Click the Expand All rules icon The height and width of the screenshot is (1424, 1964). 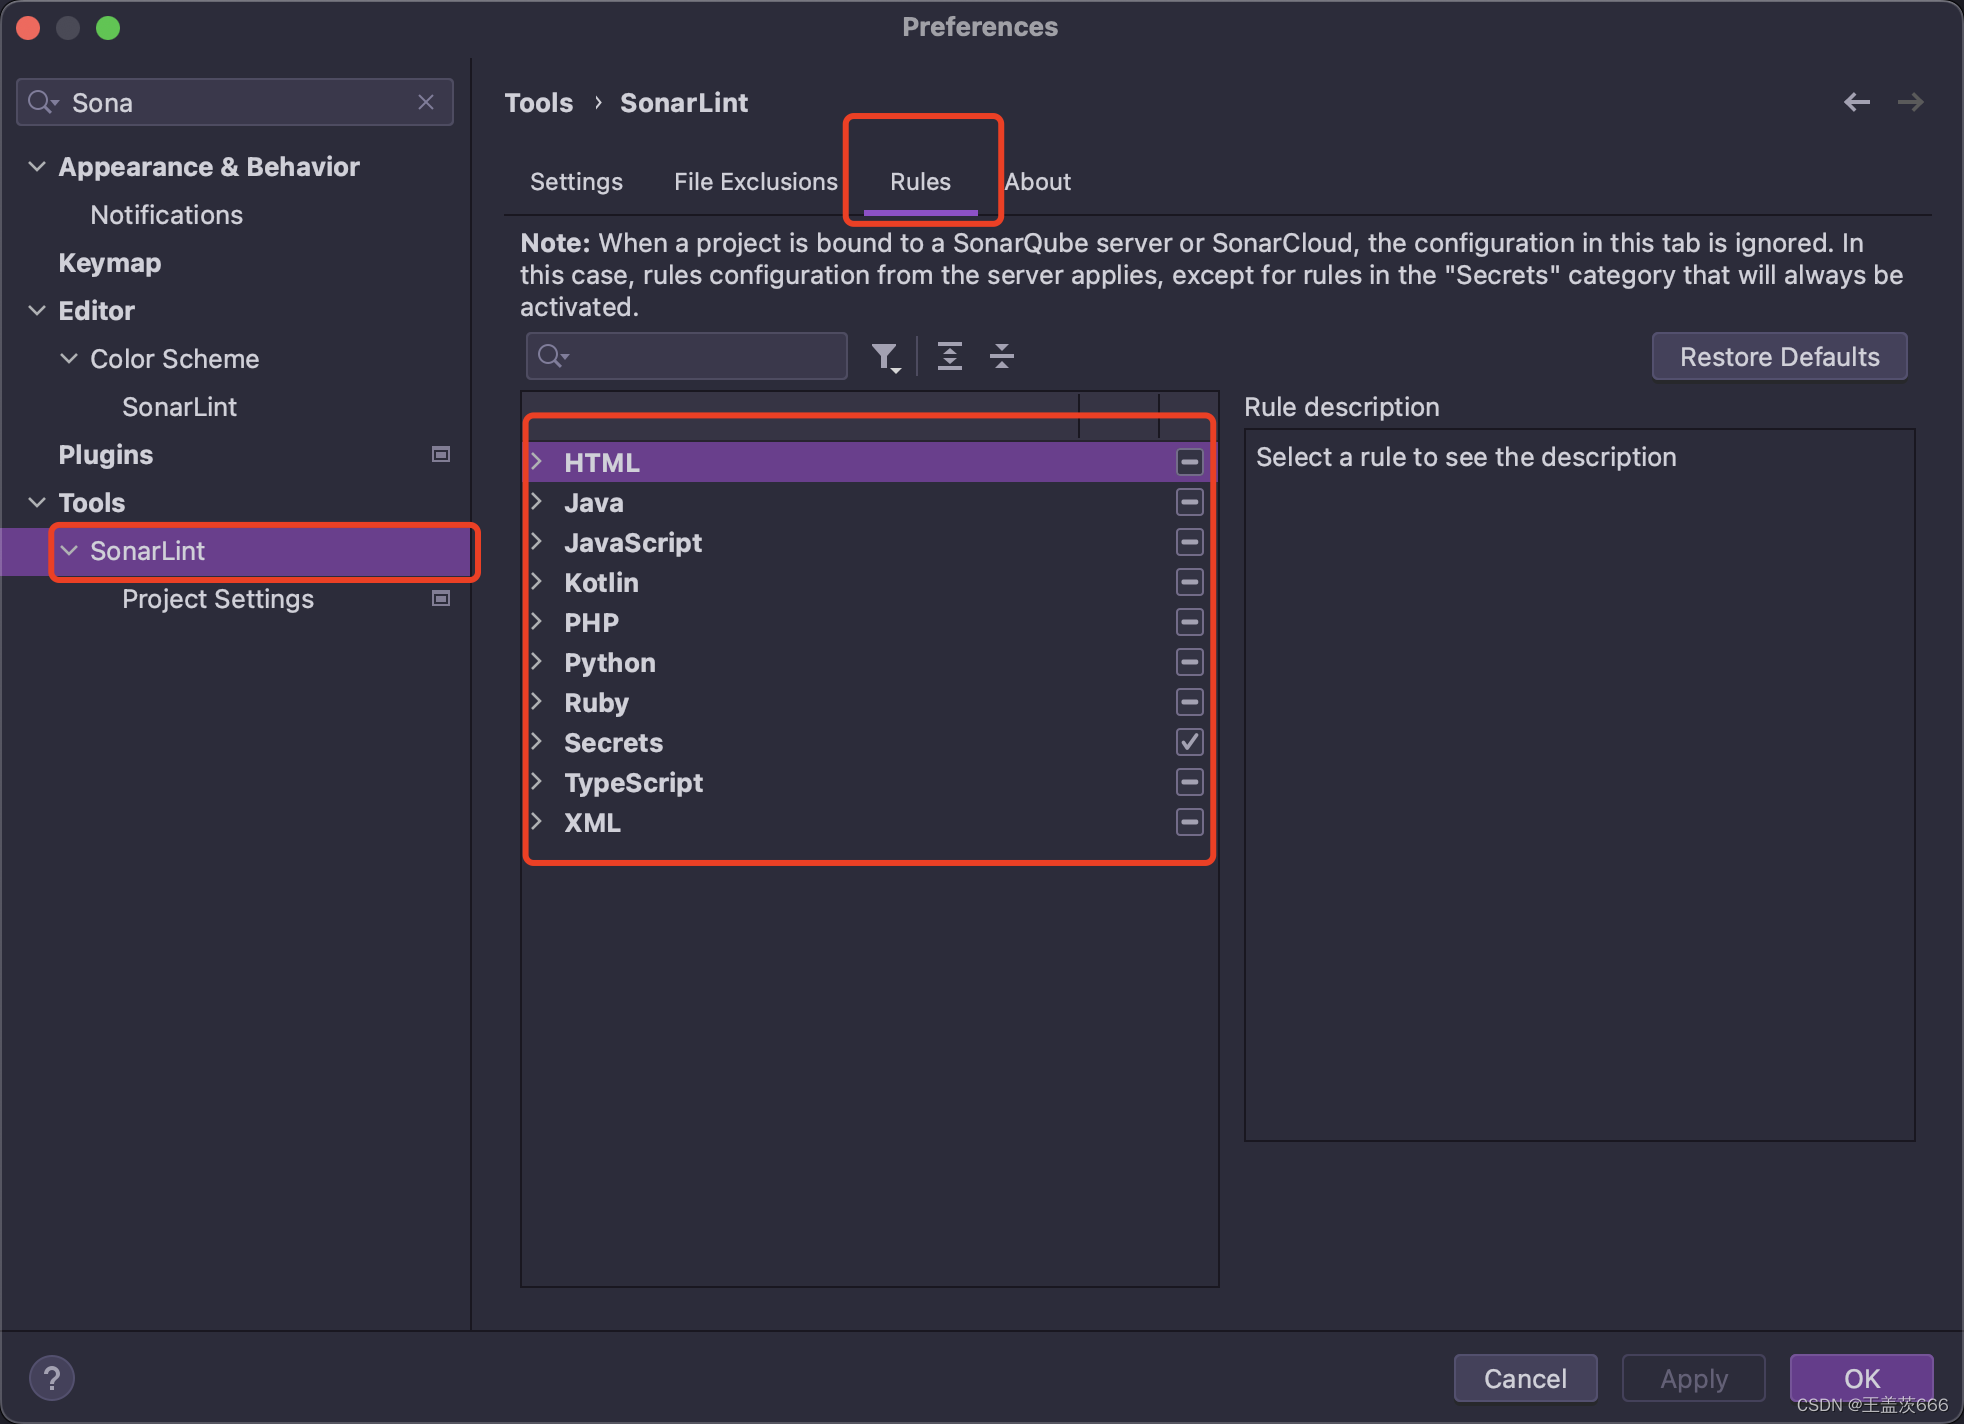(950, 356)
